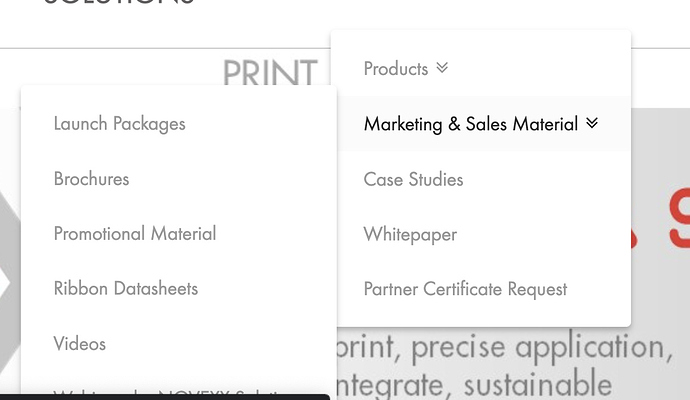Click the partially visible Webinars submenu entry

[150, 393]
